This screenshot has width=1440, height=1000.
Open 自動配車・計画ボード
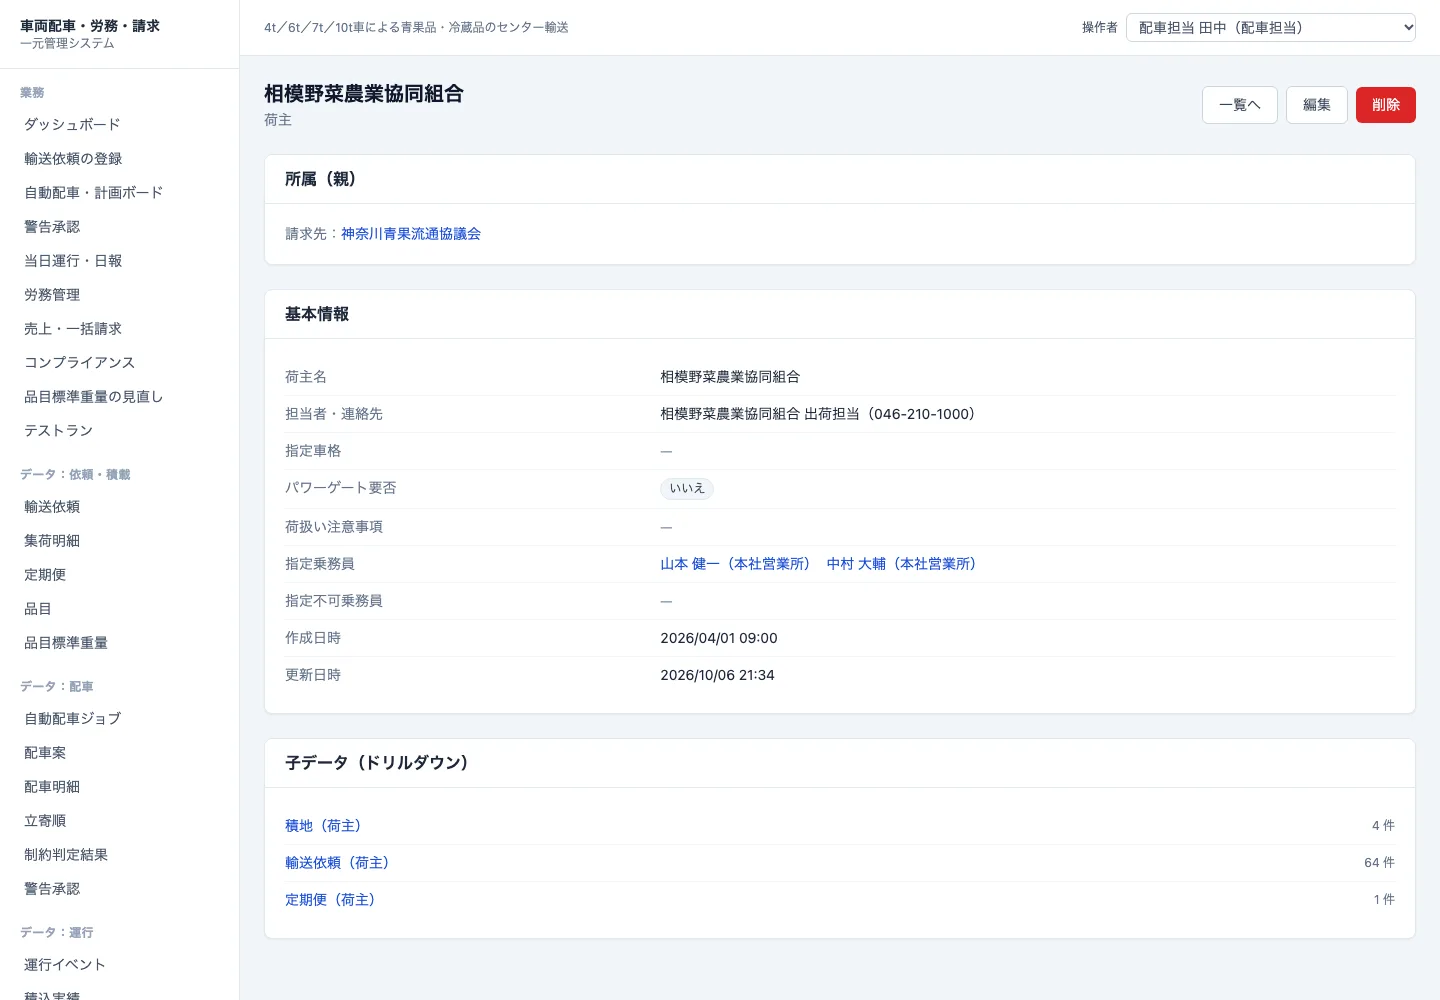point(94,193)
